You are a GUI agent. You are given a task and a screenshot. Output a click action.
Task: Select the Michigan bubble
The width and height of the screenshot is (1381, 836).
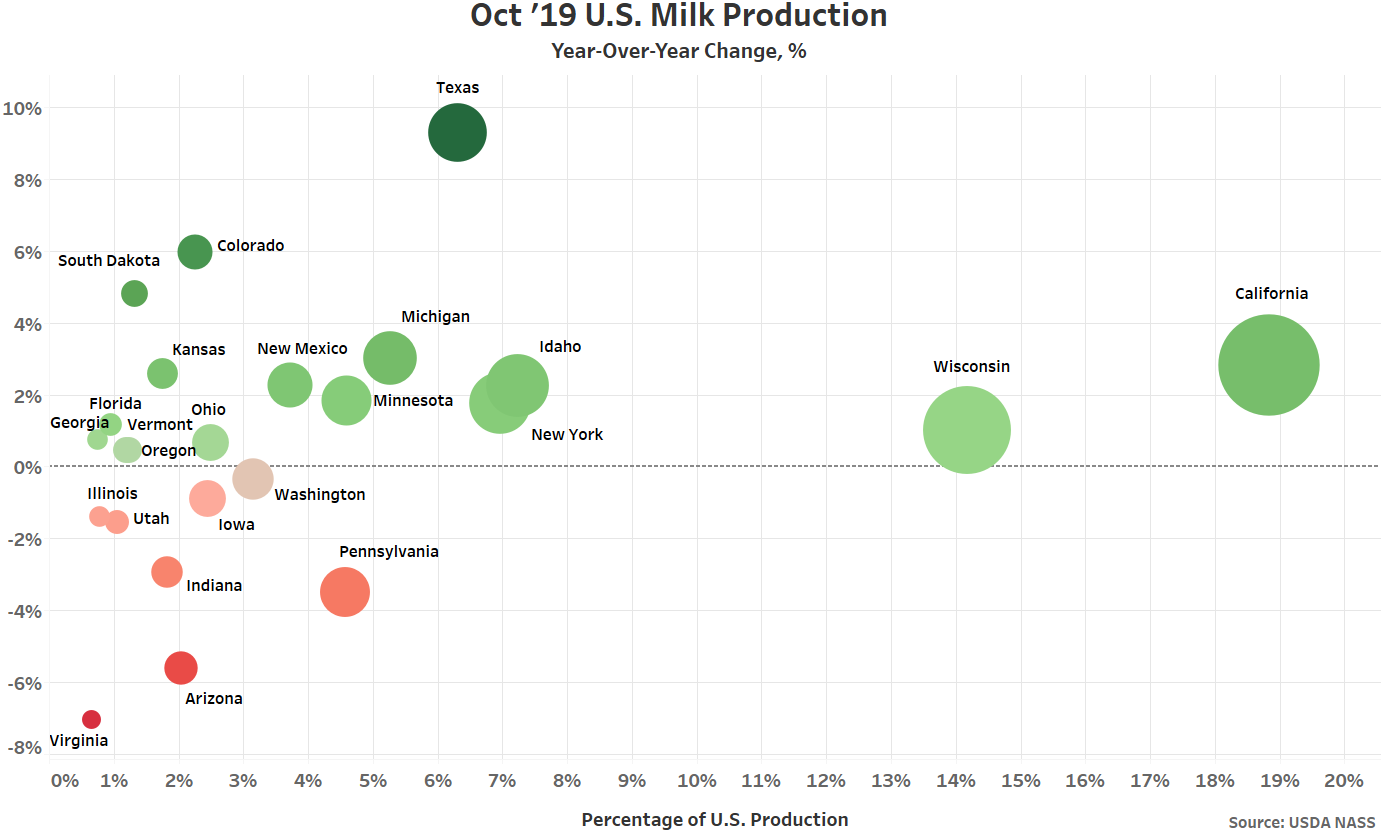389,358
